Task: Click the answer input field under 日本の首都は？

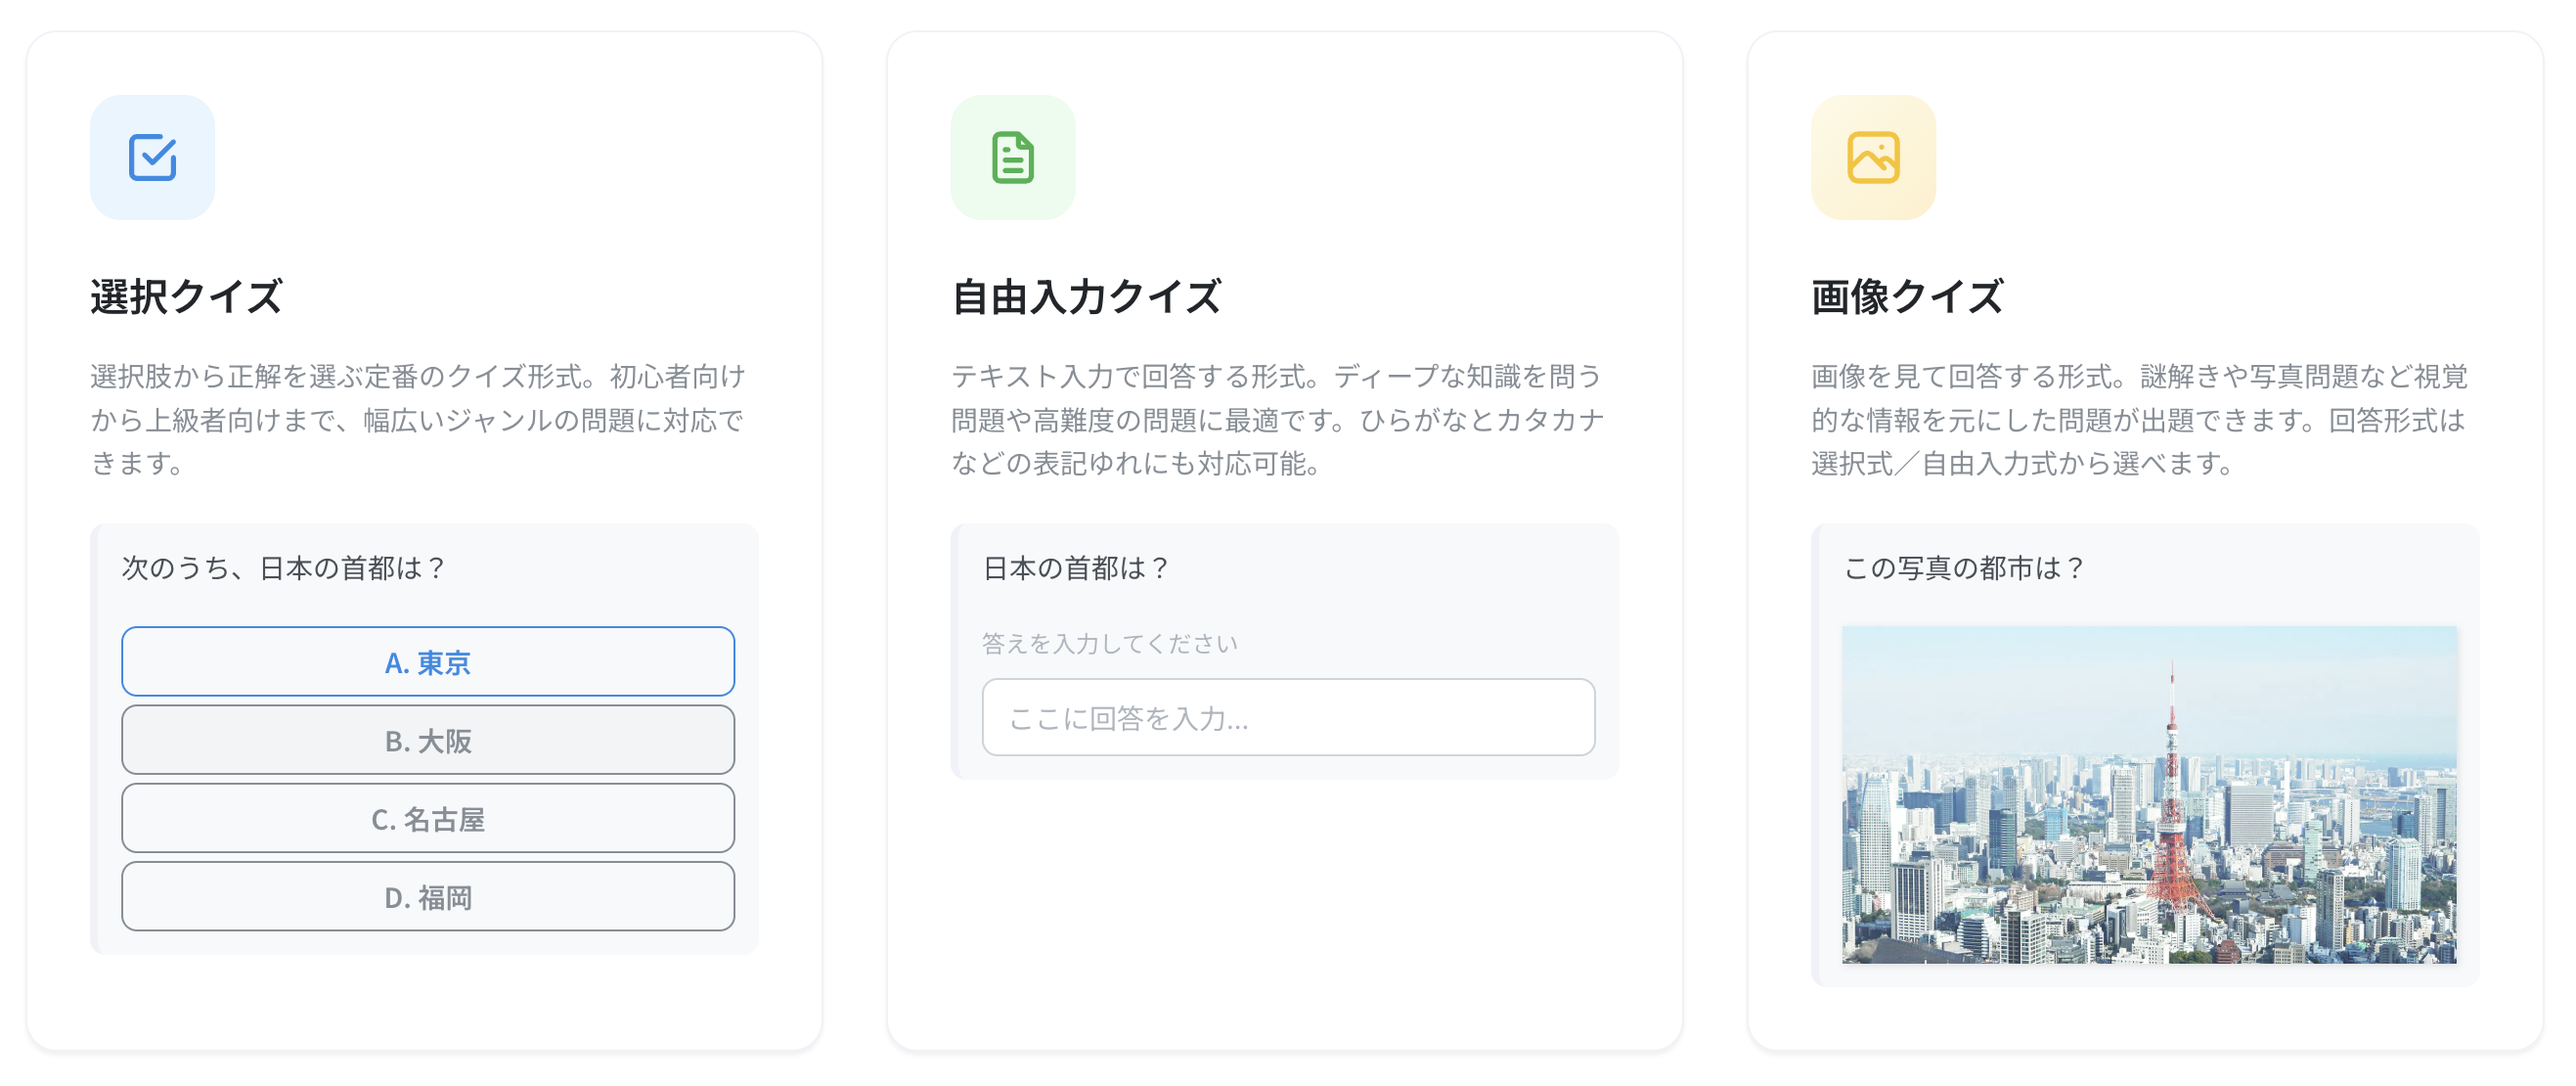Action: [1289, 717]
